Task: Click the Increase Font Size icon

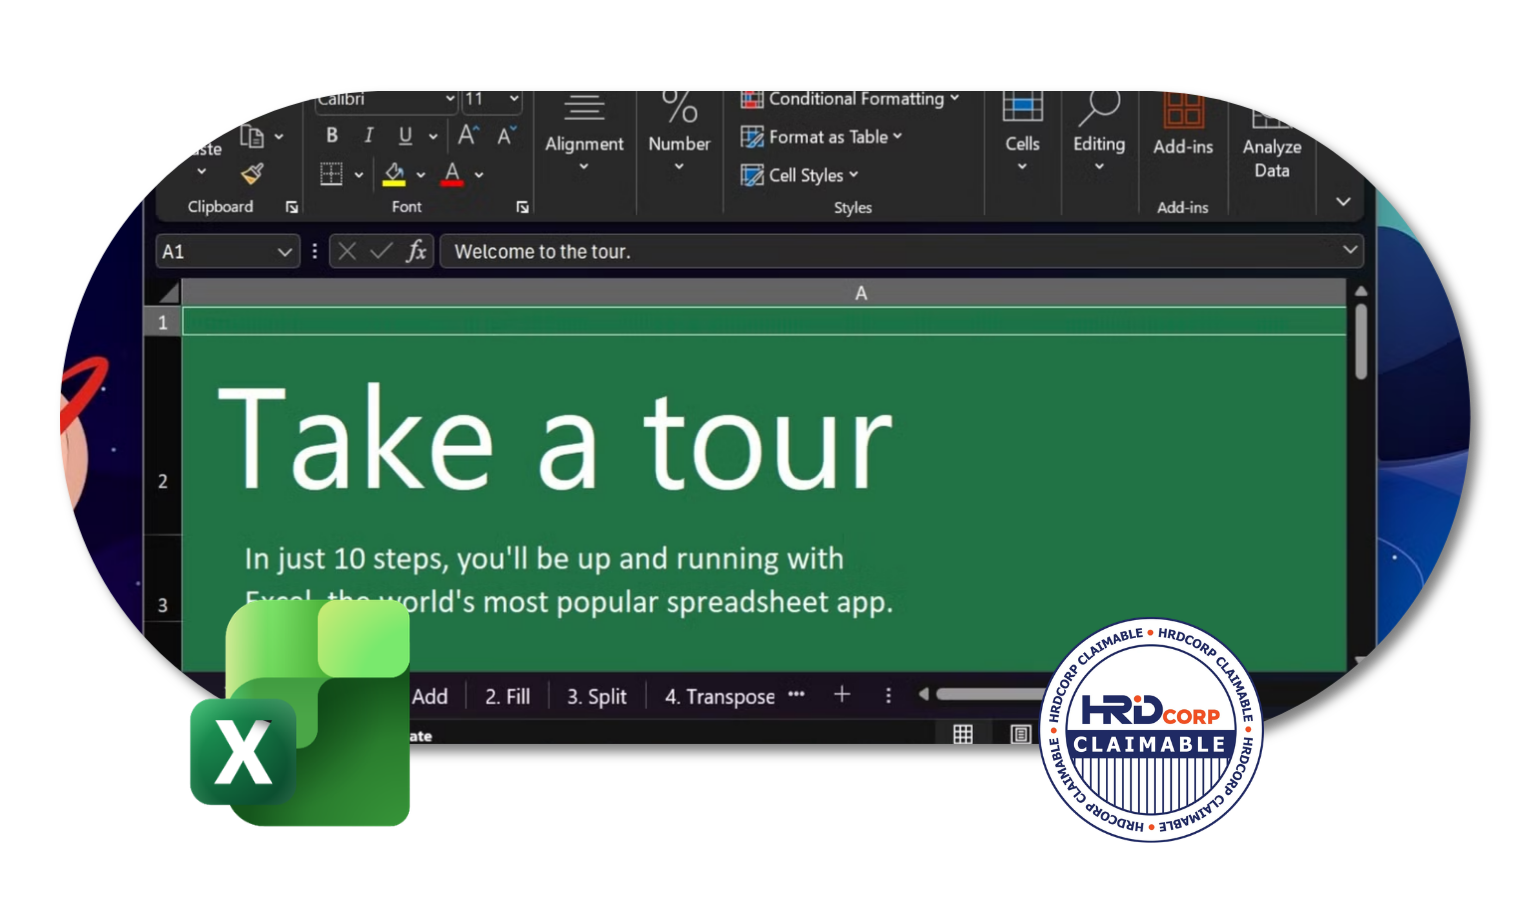Action: [x=468, y=135]
